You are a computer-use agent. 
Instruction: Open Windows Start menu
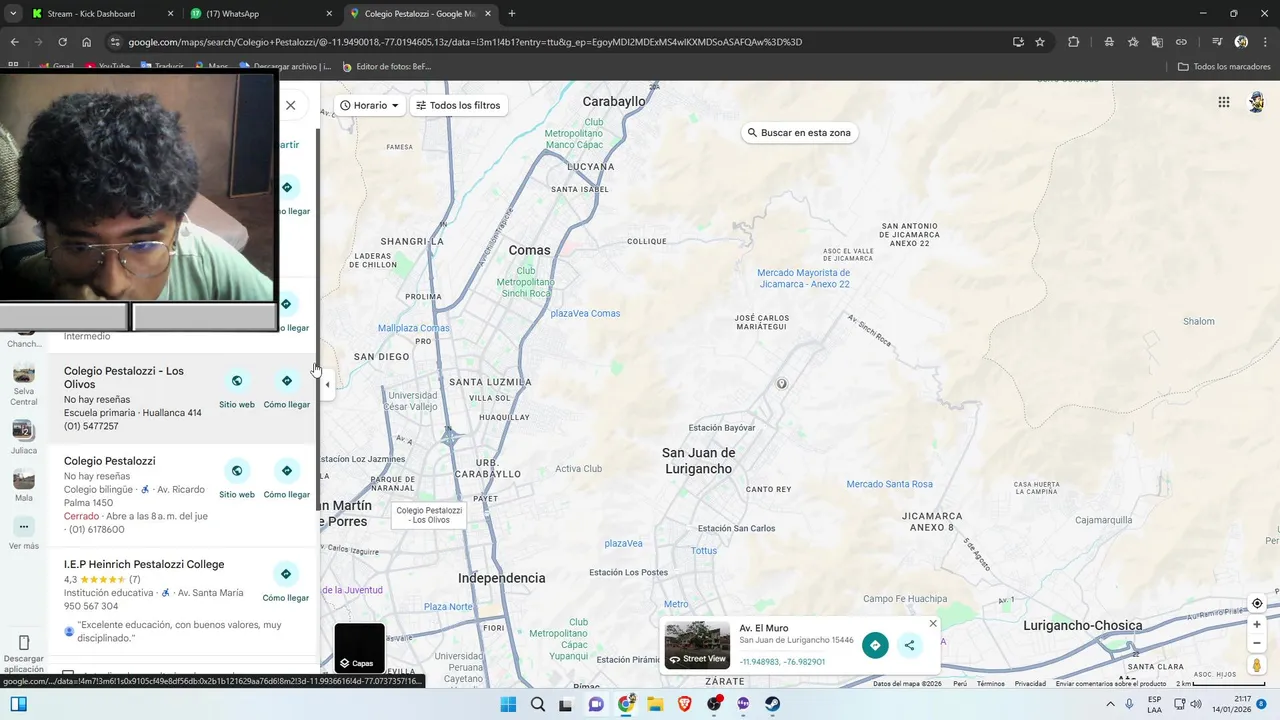point(508,704)
